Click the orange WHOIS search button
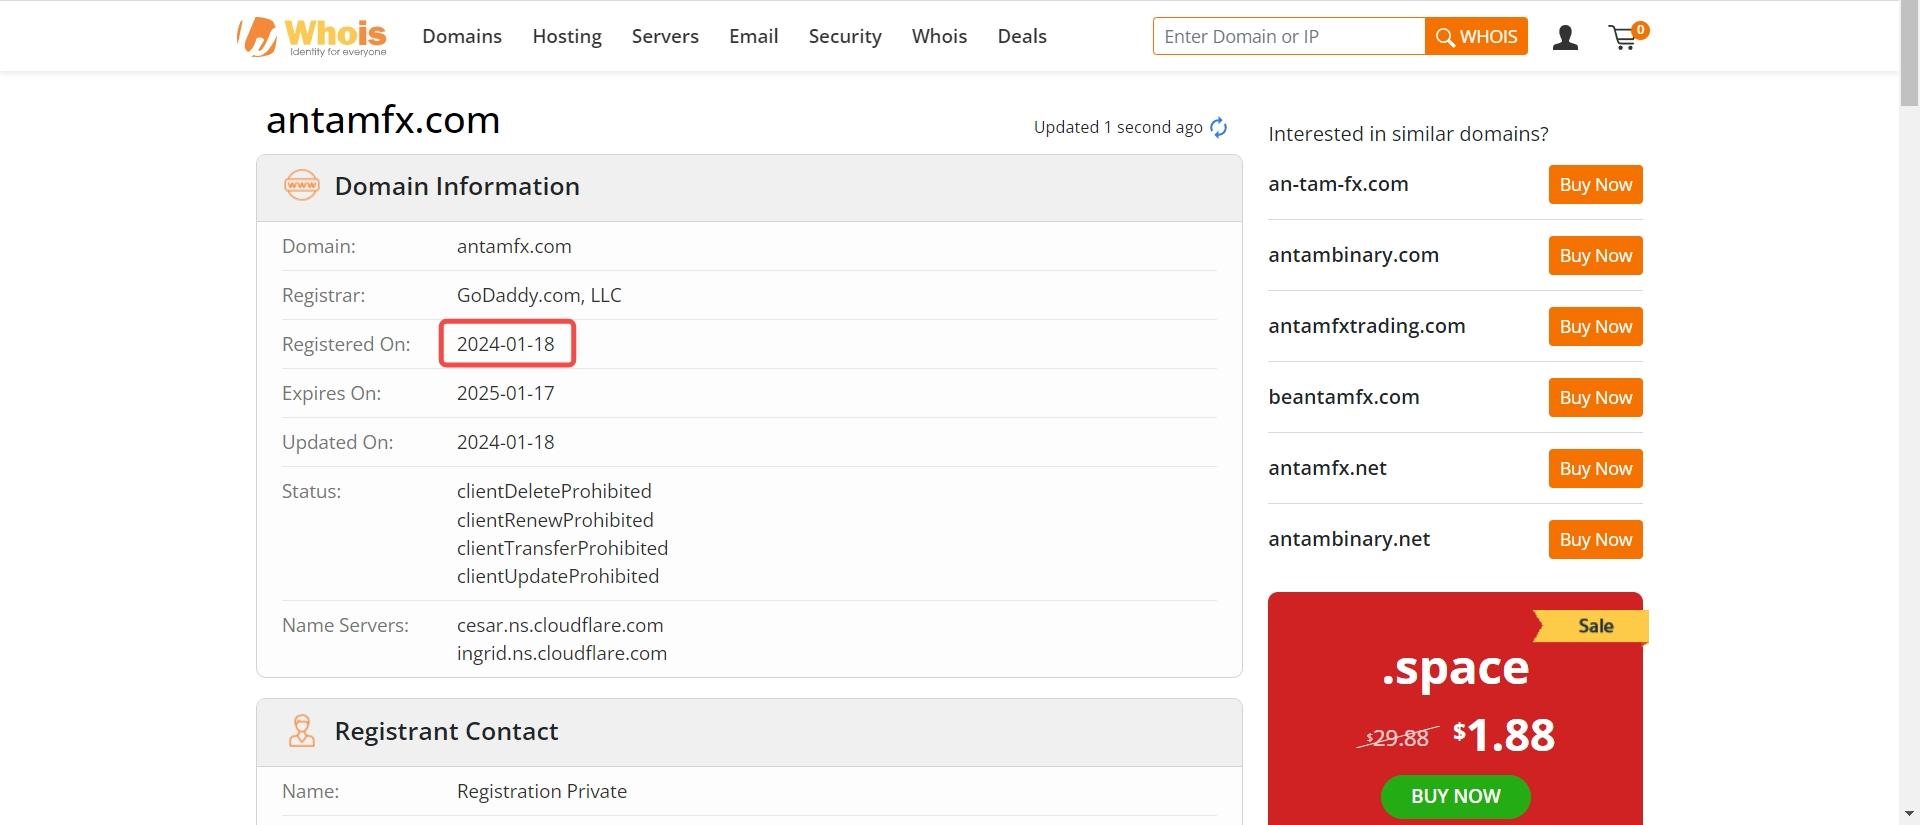The width and height of the screenshot is (1920, 825). pyautogui.click(x=1476, y=36)
